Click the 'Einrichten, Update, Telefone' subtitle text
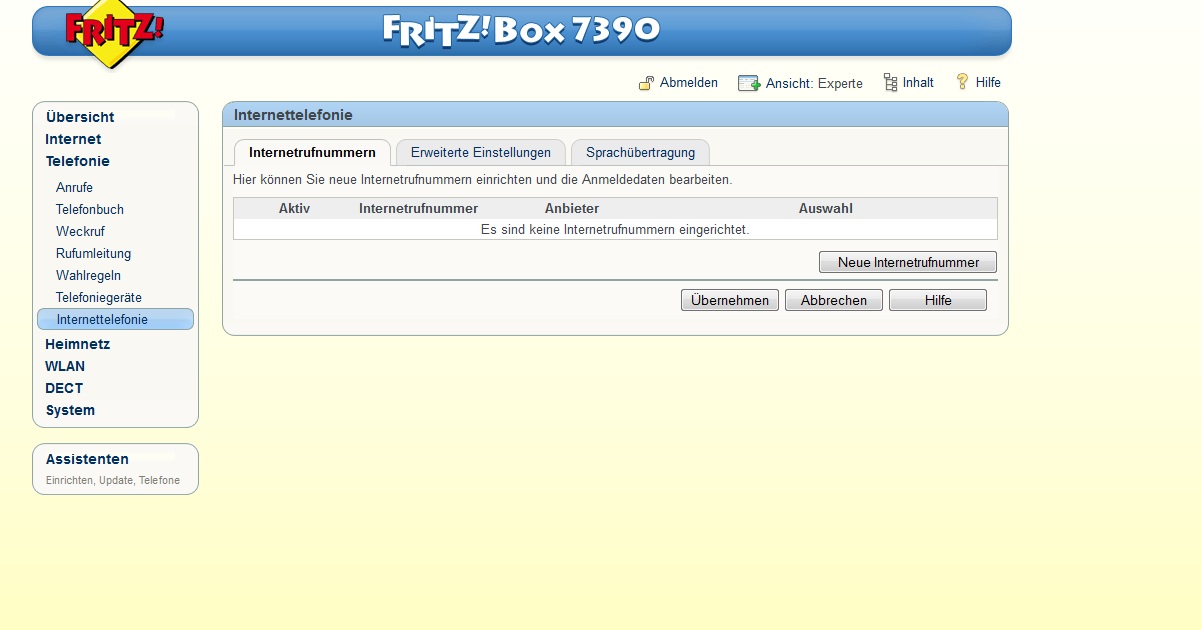The image size is (1201, 630). [113, 481]
